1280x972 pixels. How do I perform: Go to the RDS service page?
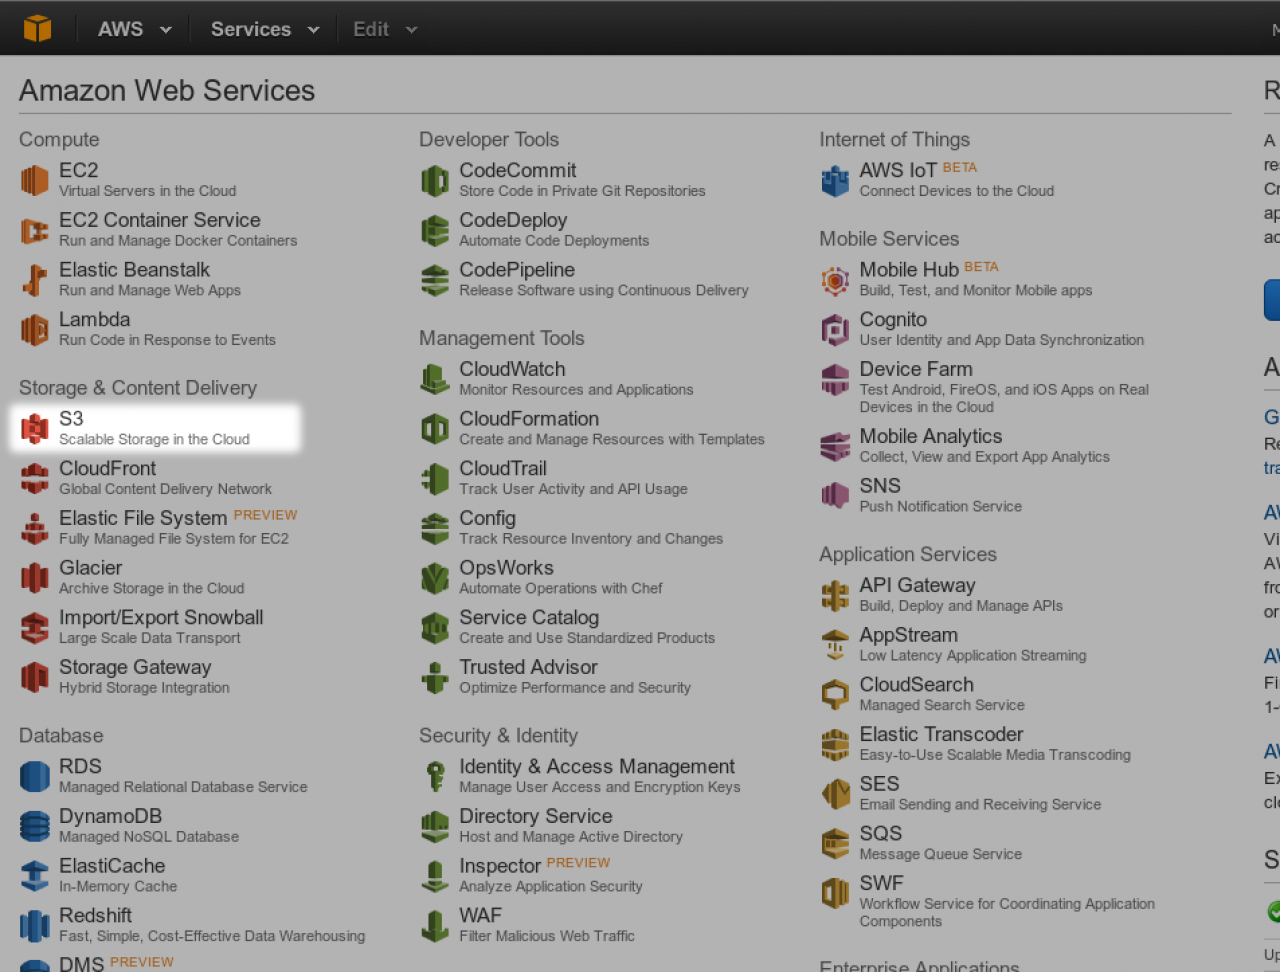click(x=80, y=767)
